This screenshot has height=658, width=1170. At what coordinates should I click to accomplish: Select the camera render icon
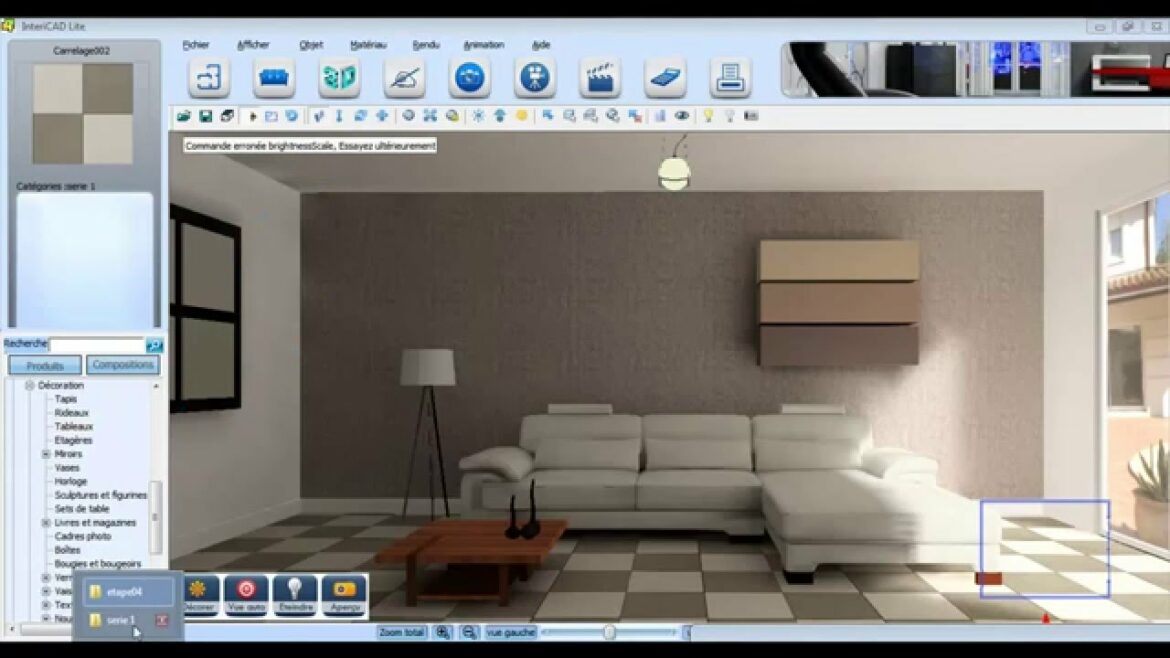tap(469, 77)
